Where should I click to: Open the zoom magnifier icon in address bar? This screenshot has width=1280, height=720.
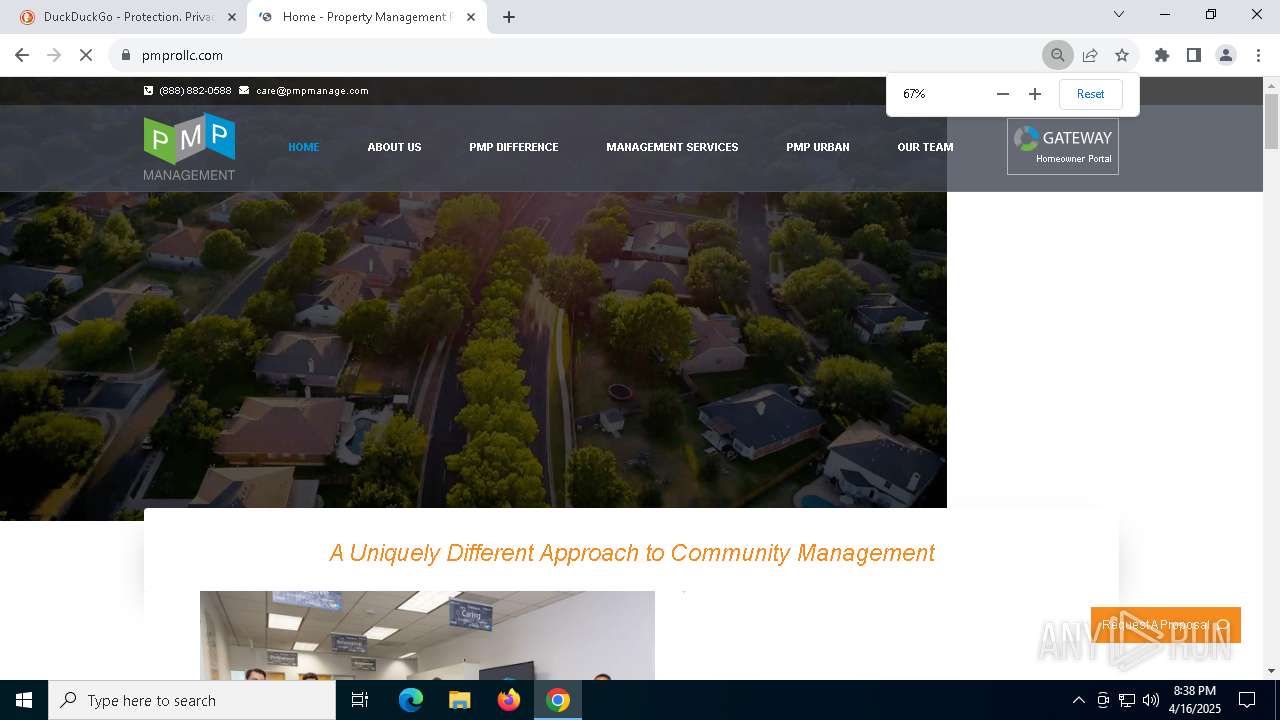coord(1057,55)
